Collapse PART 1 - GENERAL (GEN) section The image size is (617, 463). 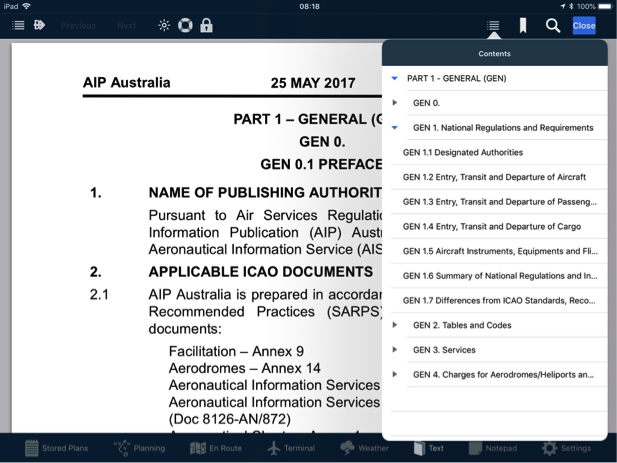point(395,78)
